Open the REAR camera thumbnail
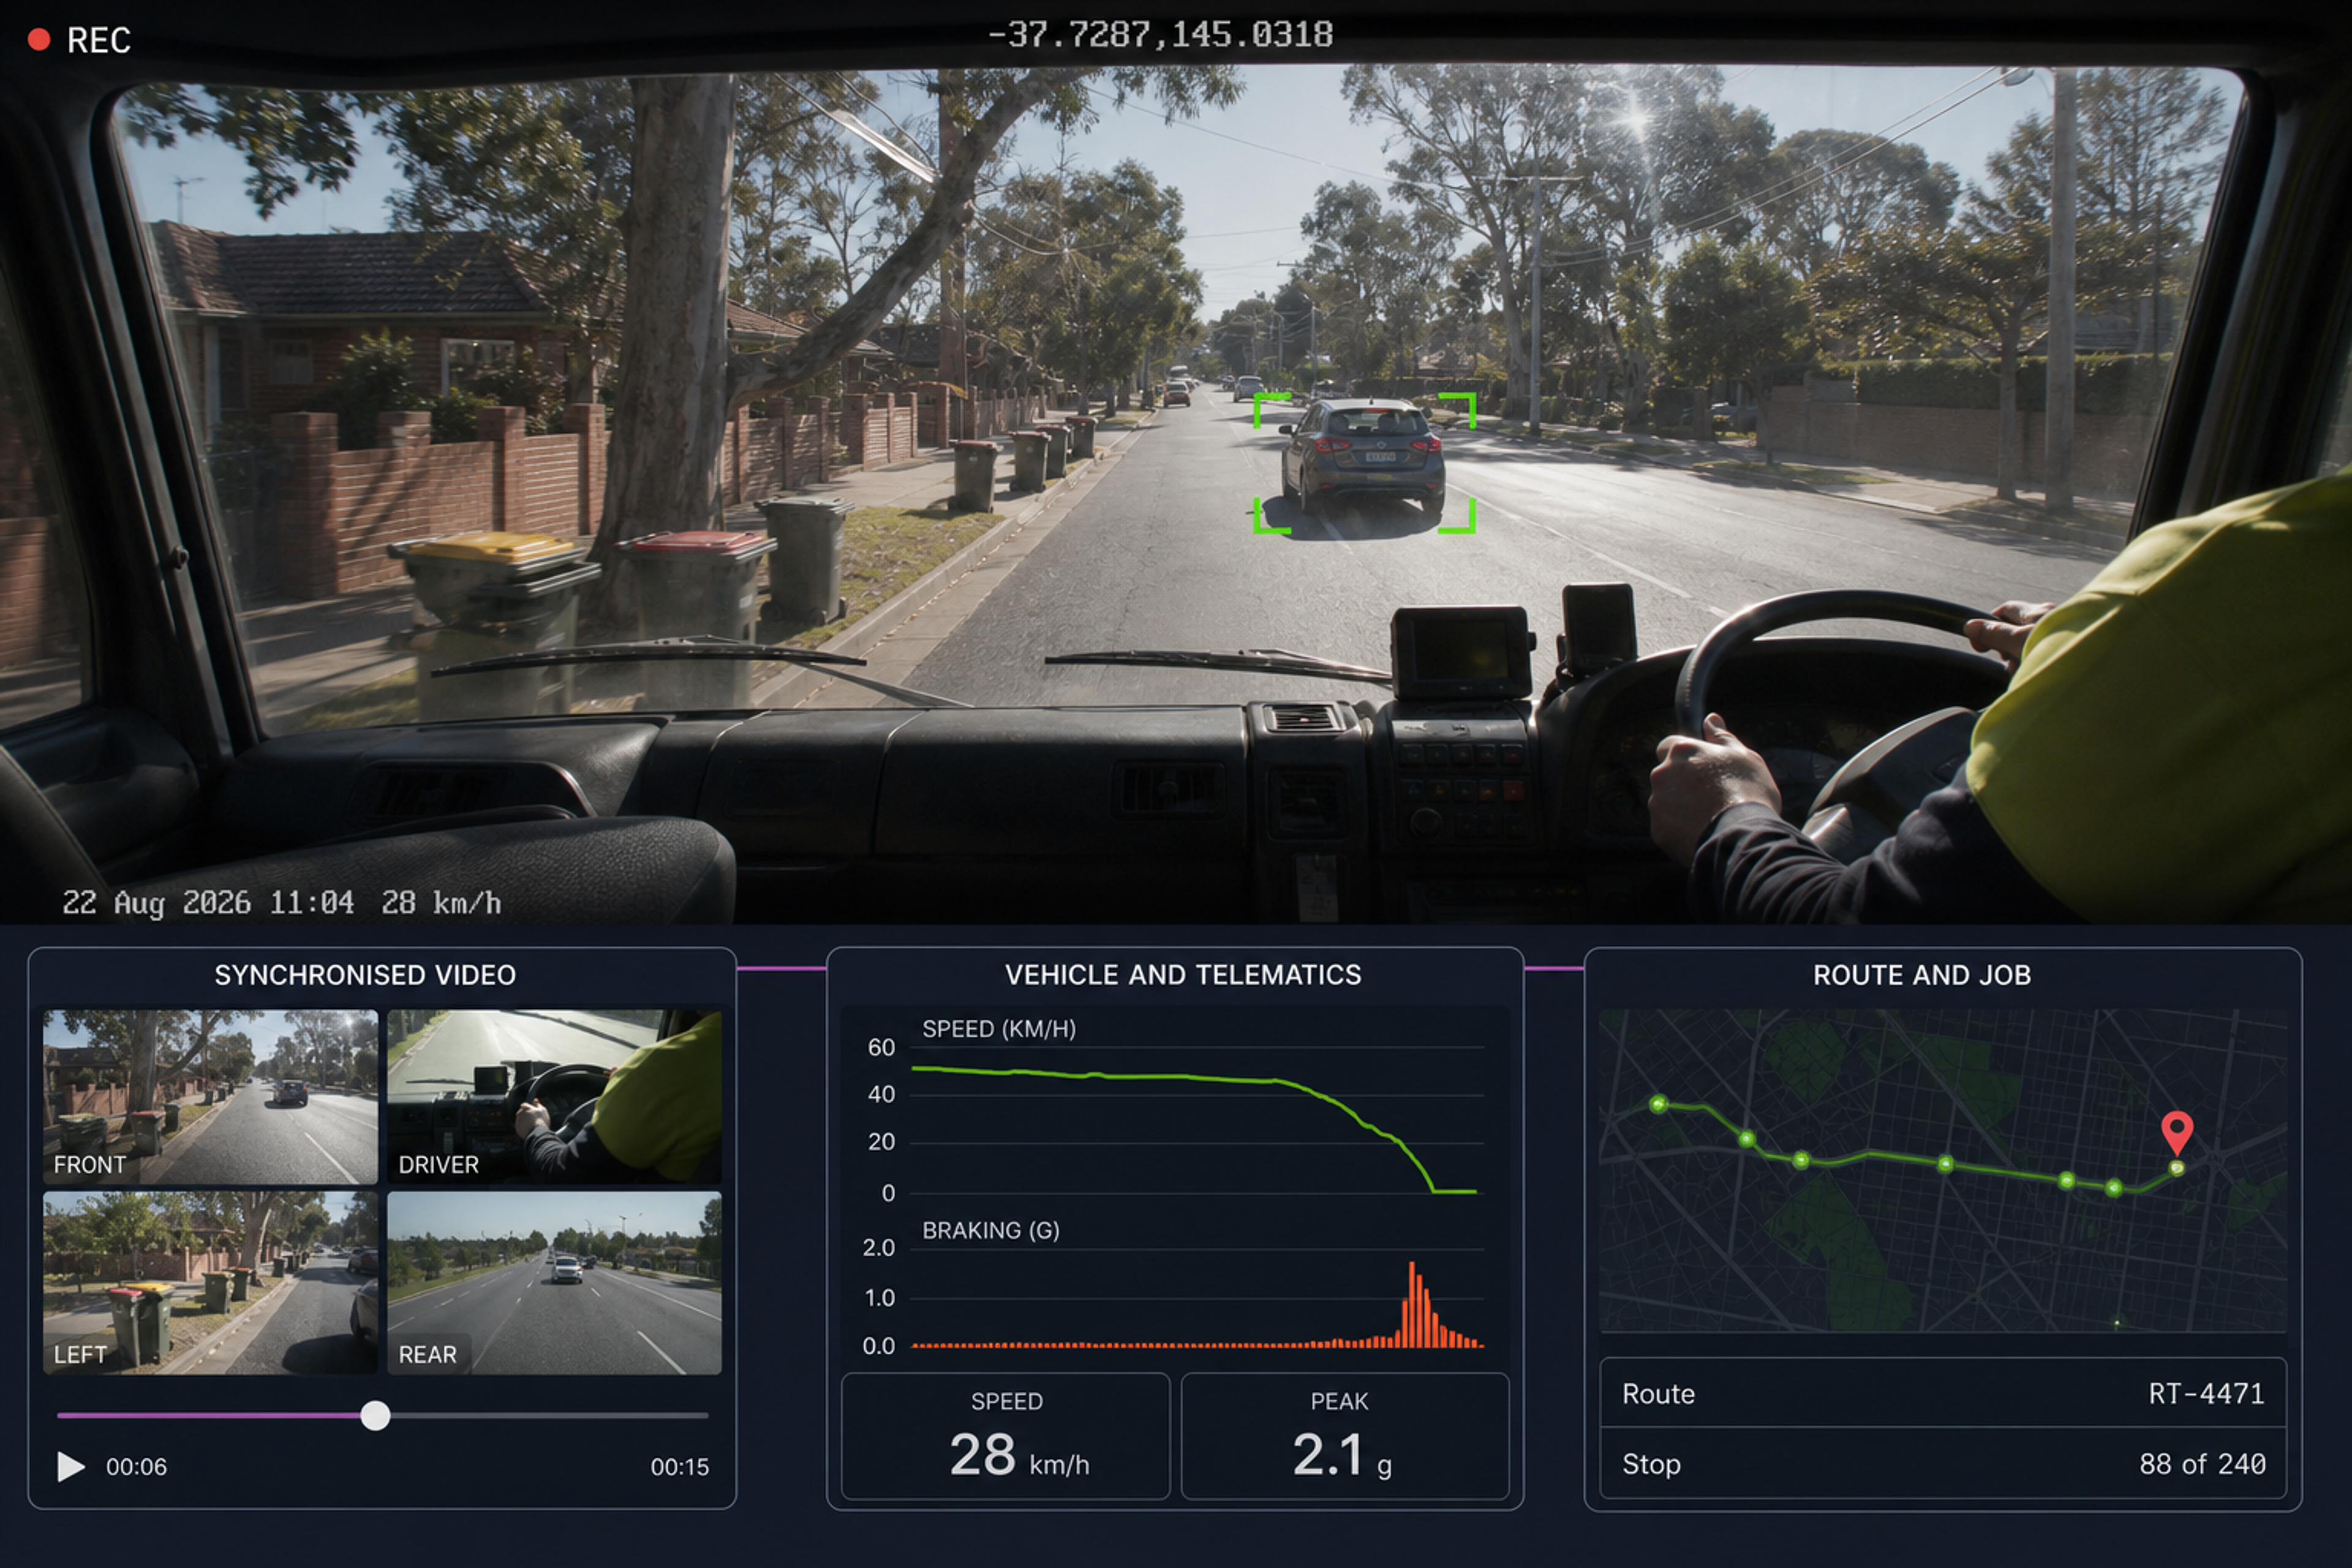 (554, 1282)
